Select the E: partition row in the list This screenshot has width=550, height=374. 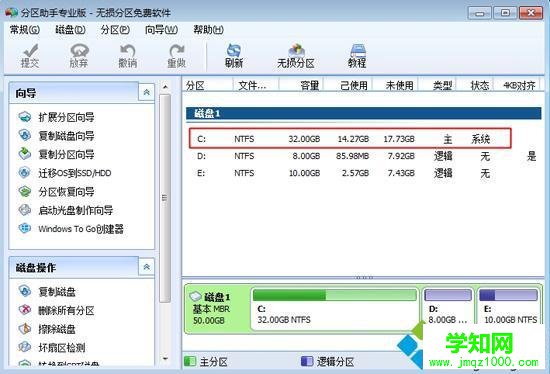[x=364, y=173]
